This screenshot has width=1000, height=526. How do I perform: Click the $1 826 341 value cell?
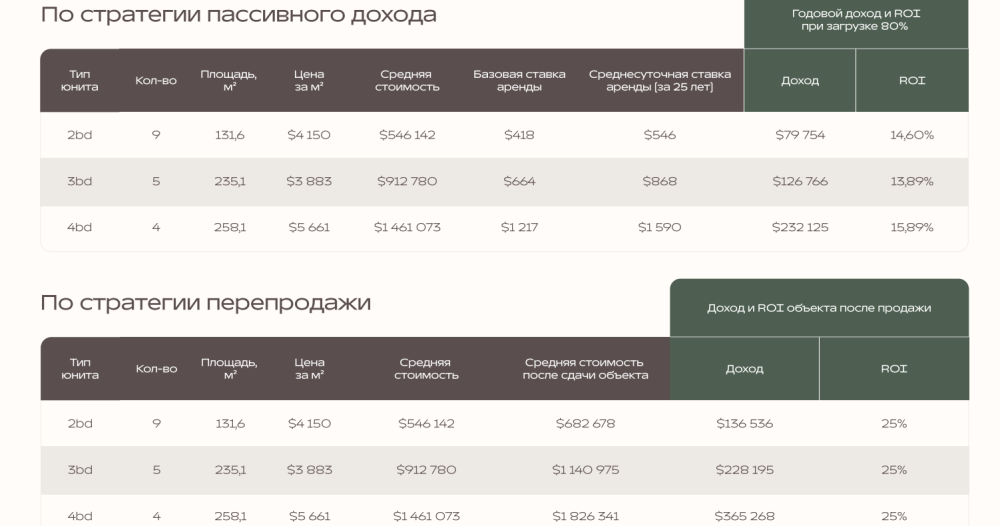585,516
